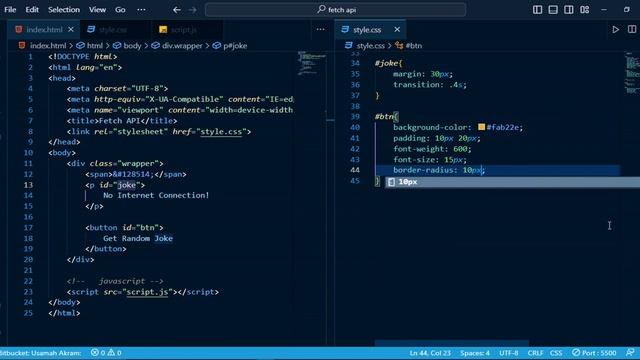The image size is (640, 360).
Task: Place cursor on 'transition: .4s;' line
Action: pyautogui.click(x=429, y=84)
